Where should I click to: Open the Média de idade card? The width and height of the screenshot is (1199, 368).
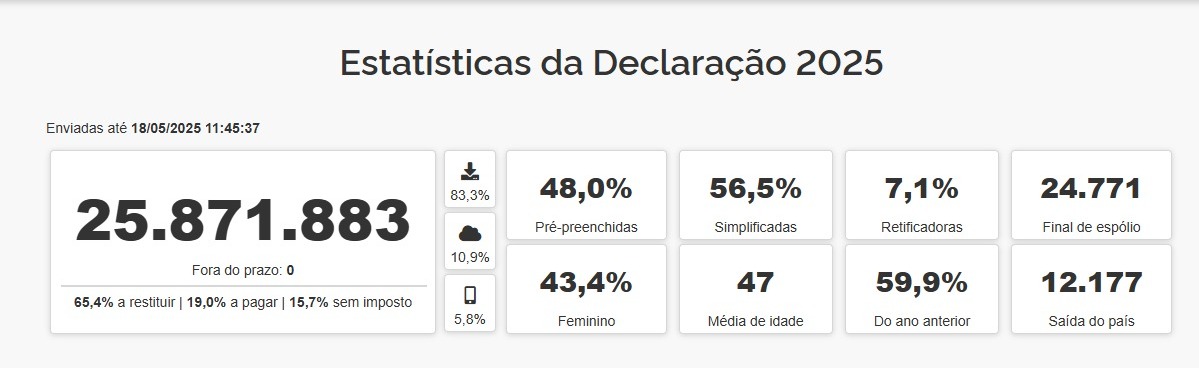point(755,289)
